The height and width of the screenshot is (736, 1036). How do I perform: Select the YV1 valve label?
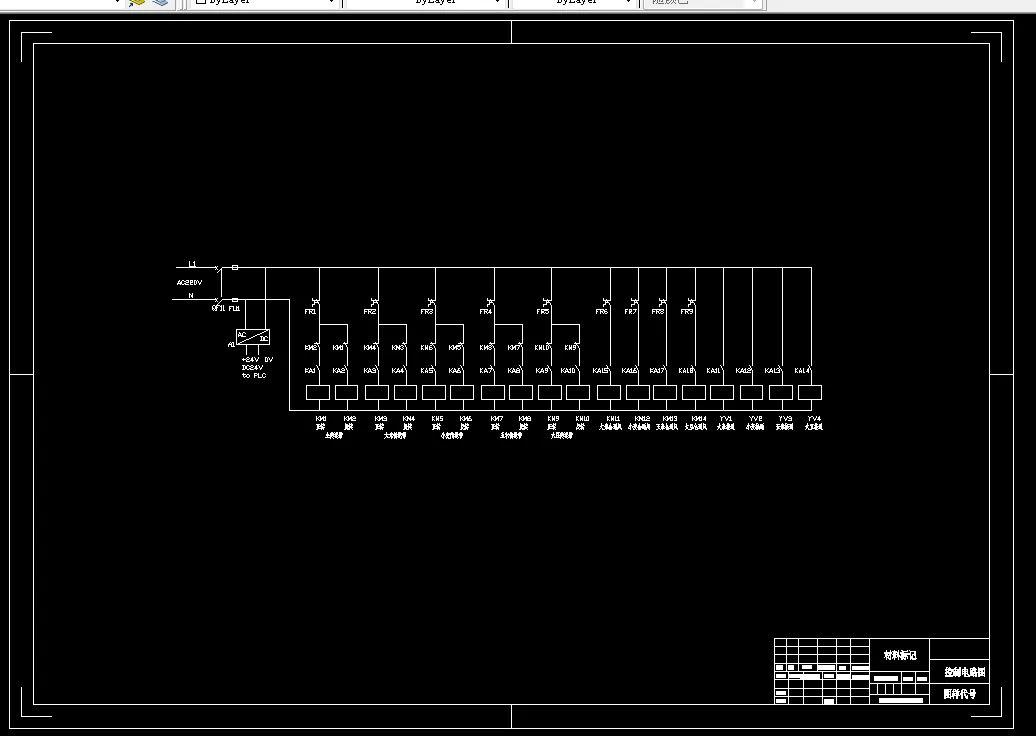[726, 419]
